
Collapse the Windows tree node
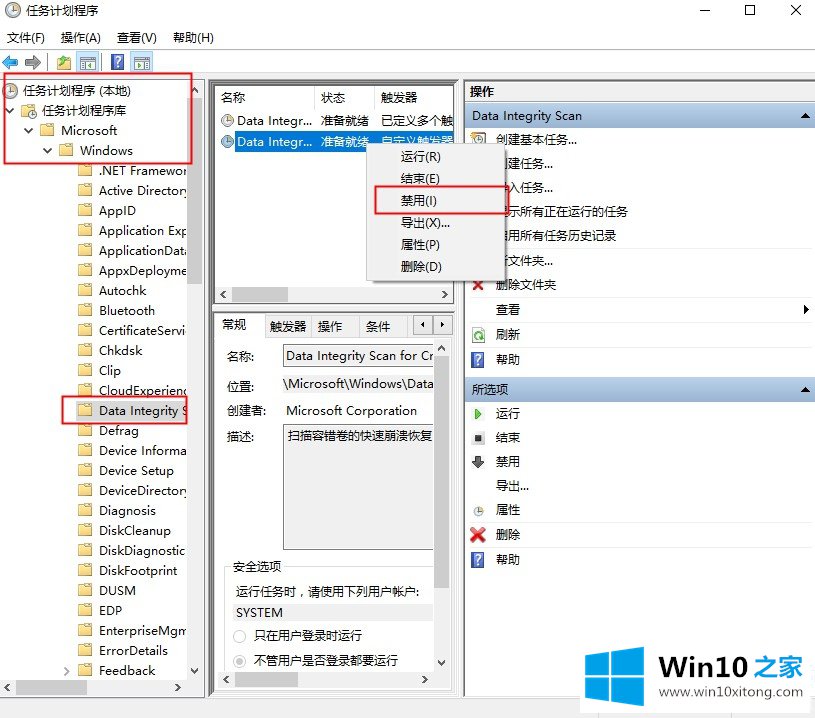pyautogui.click(x=48, y=151)
